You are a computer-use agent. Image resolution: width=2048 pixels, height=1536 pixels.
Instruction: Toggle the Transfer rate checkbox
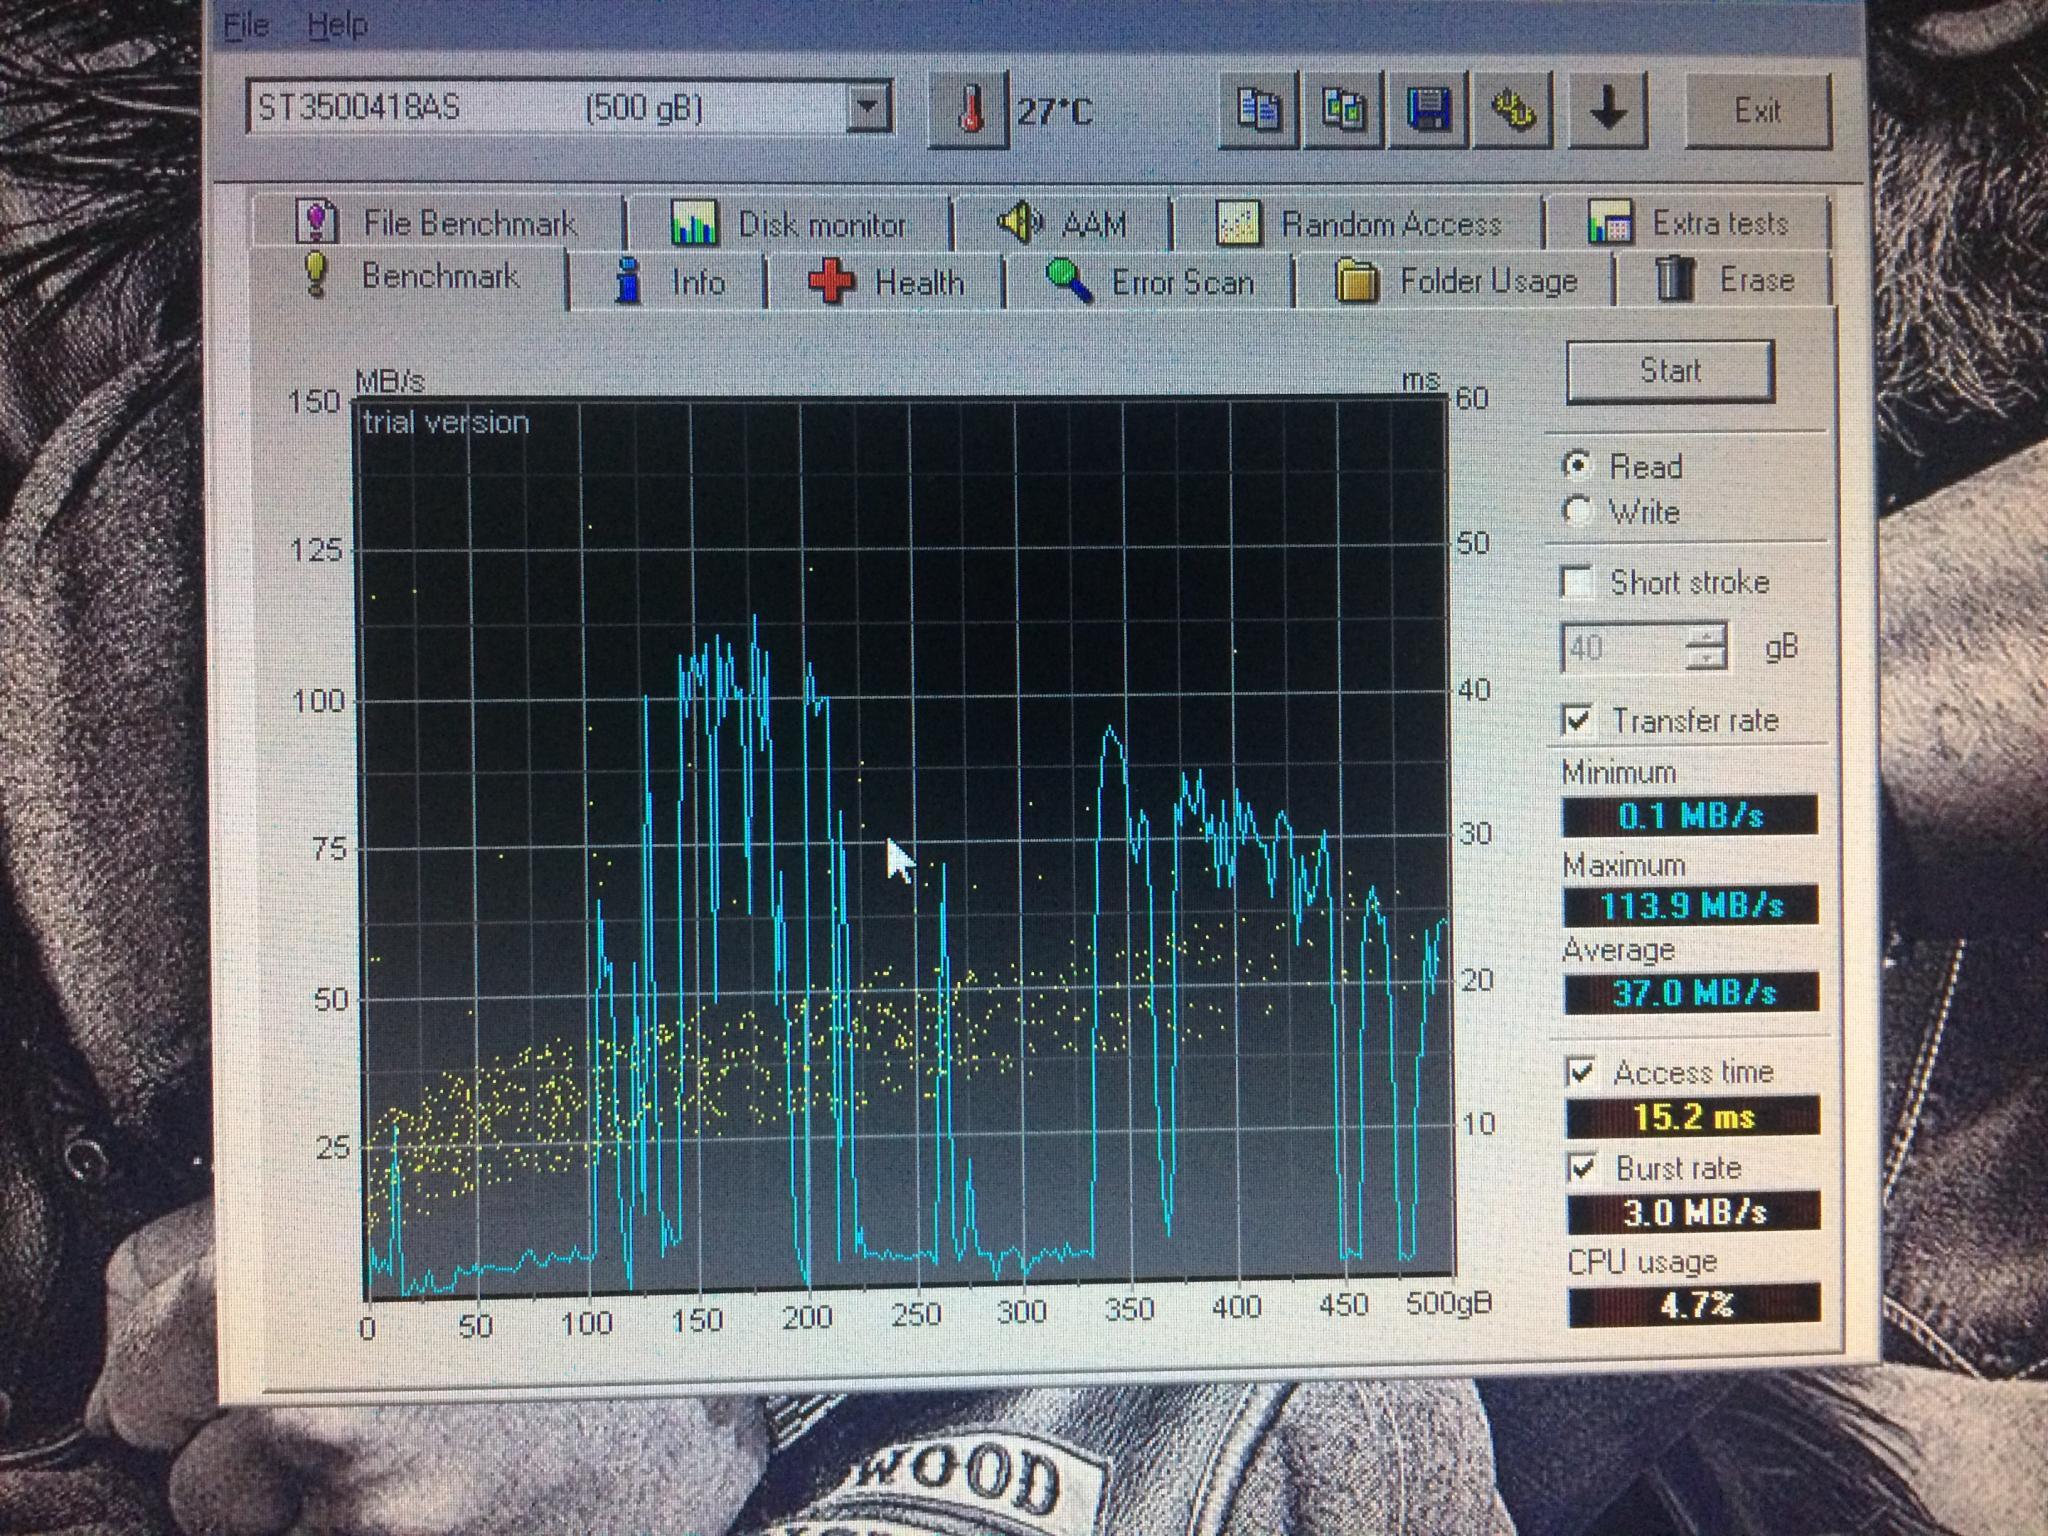(x=1578, y=720)
